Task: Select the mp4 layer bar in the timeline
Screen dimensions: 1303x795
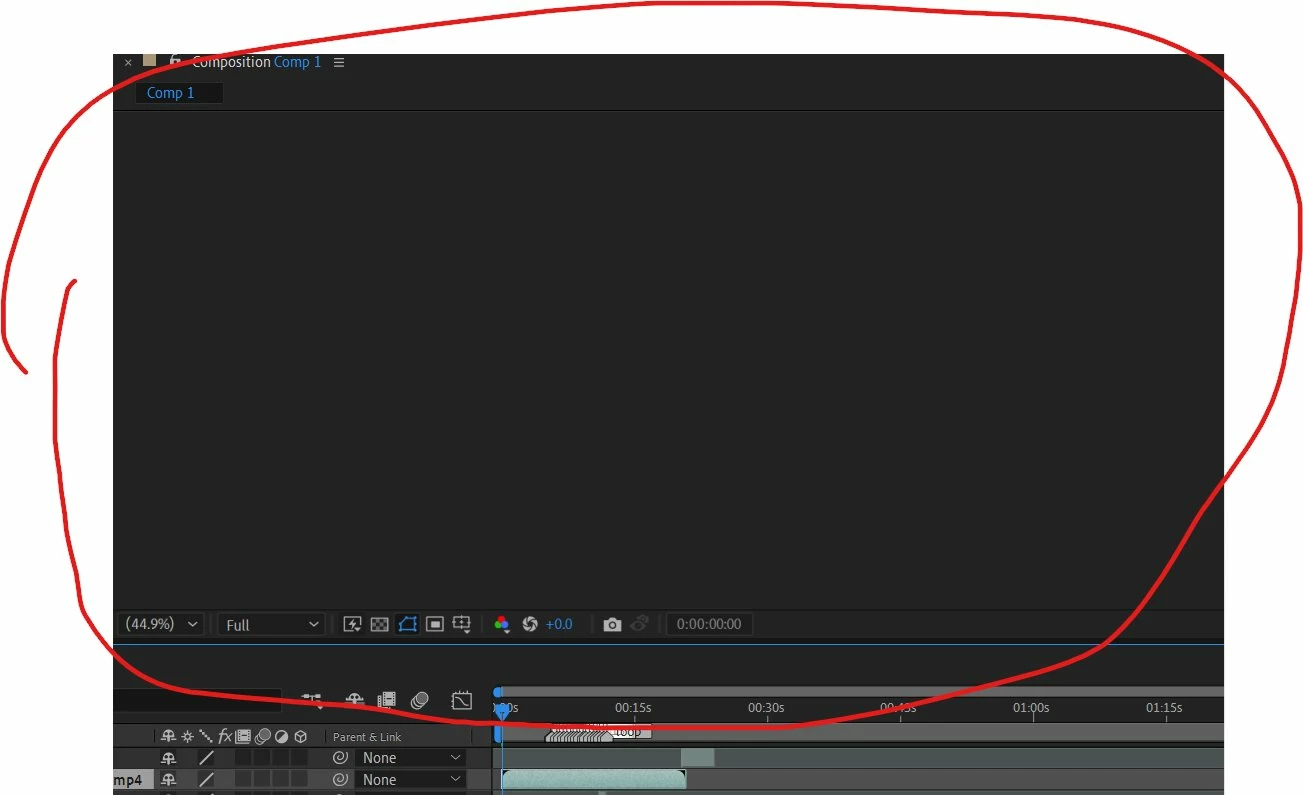Action: click(593, 780)
